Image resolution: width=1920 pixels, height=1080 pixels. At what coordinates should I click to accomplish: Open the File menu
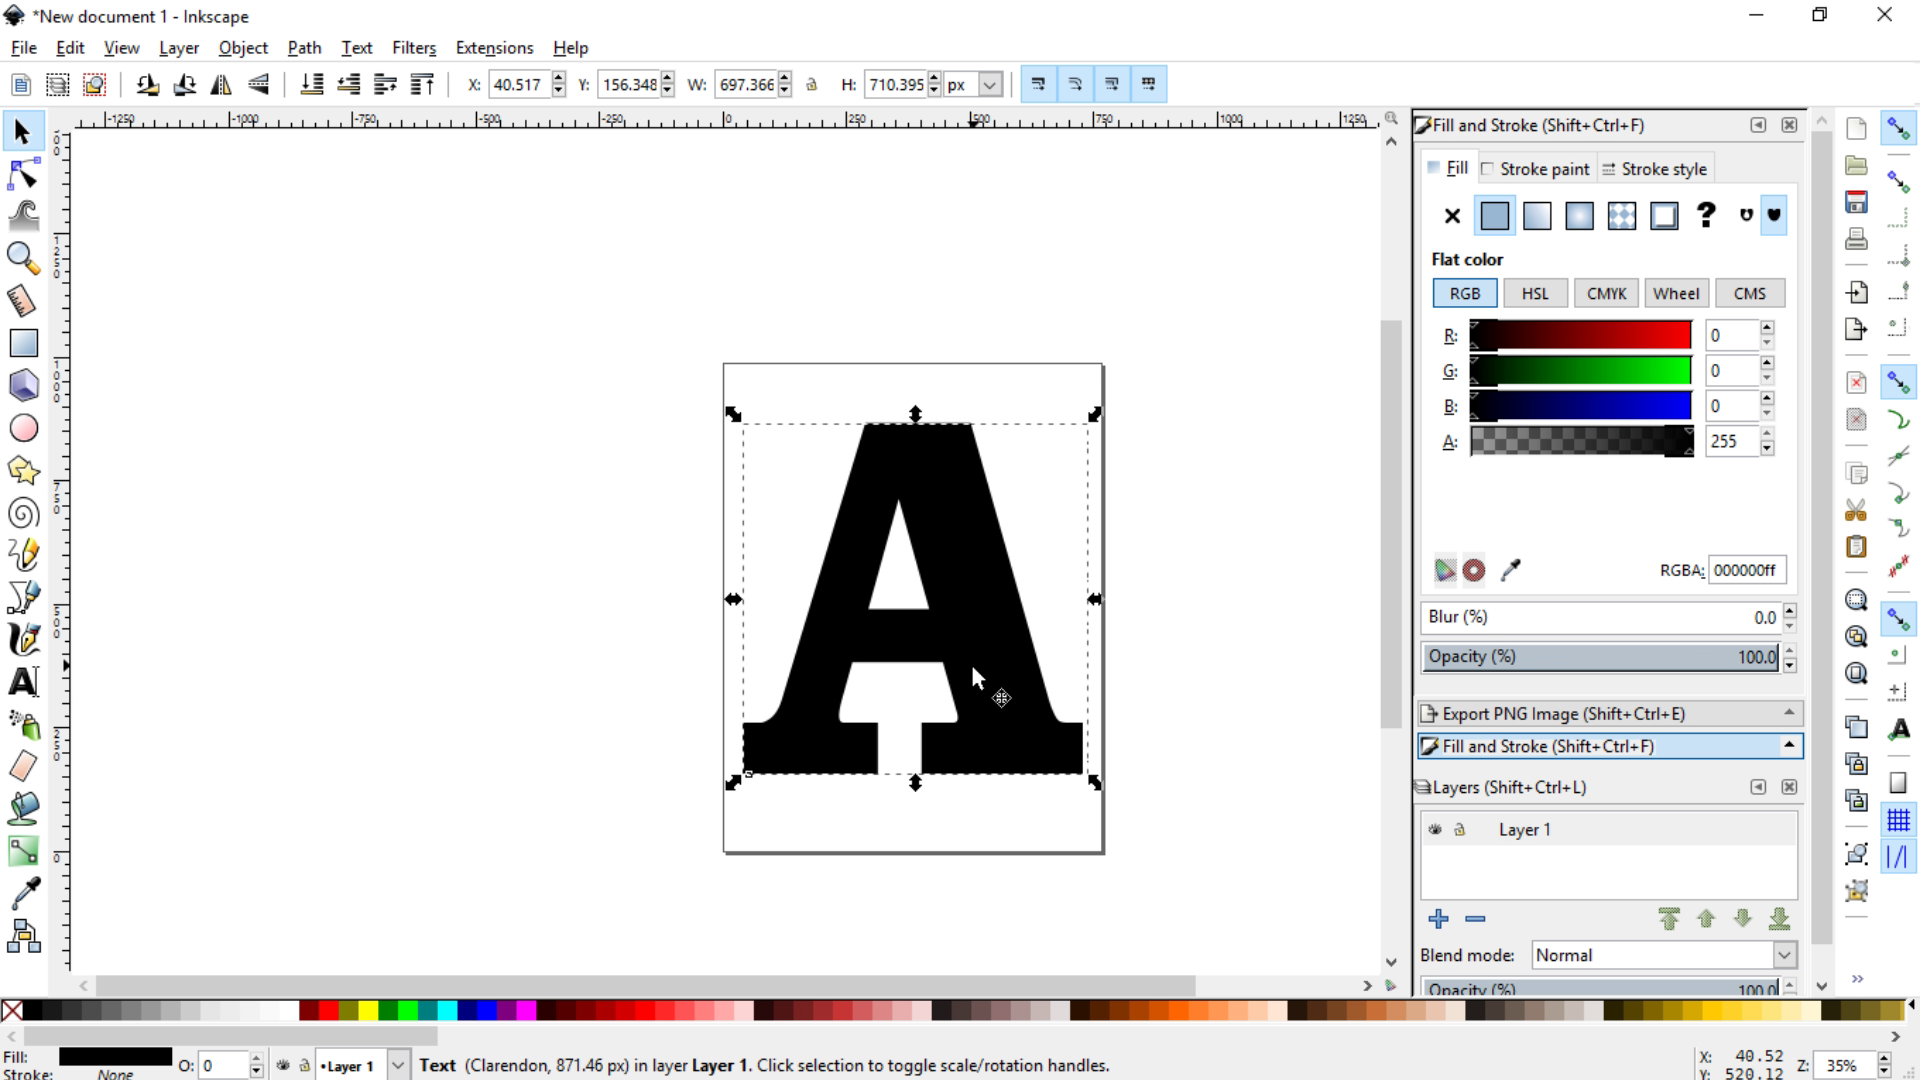tap(23, 48)
